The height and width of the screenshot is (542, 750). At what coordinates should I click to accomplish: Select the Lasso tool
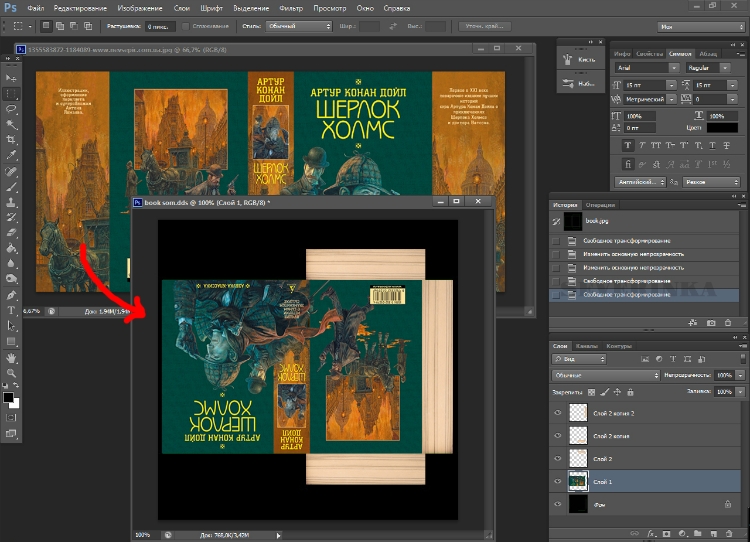12,108
